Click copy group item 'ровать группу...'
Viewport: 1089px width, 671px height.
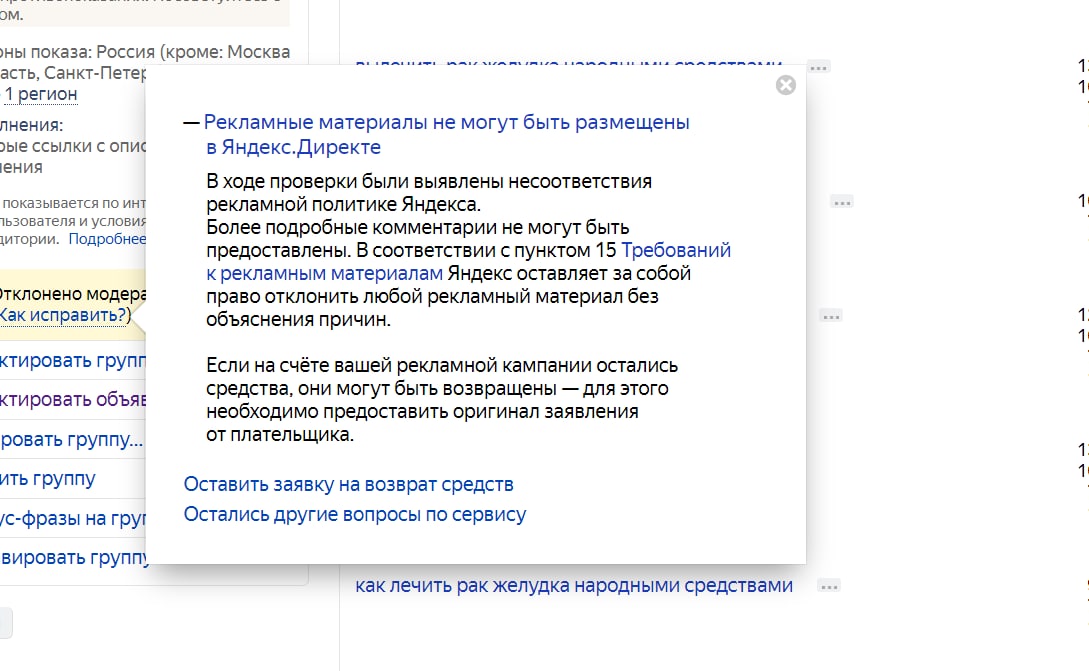(72, 440)
